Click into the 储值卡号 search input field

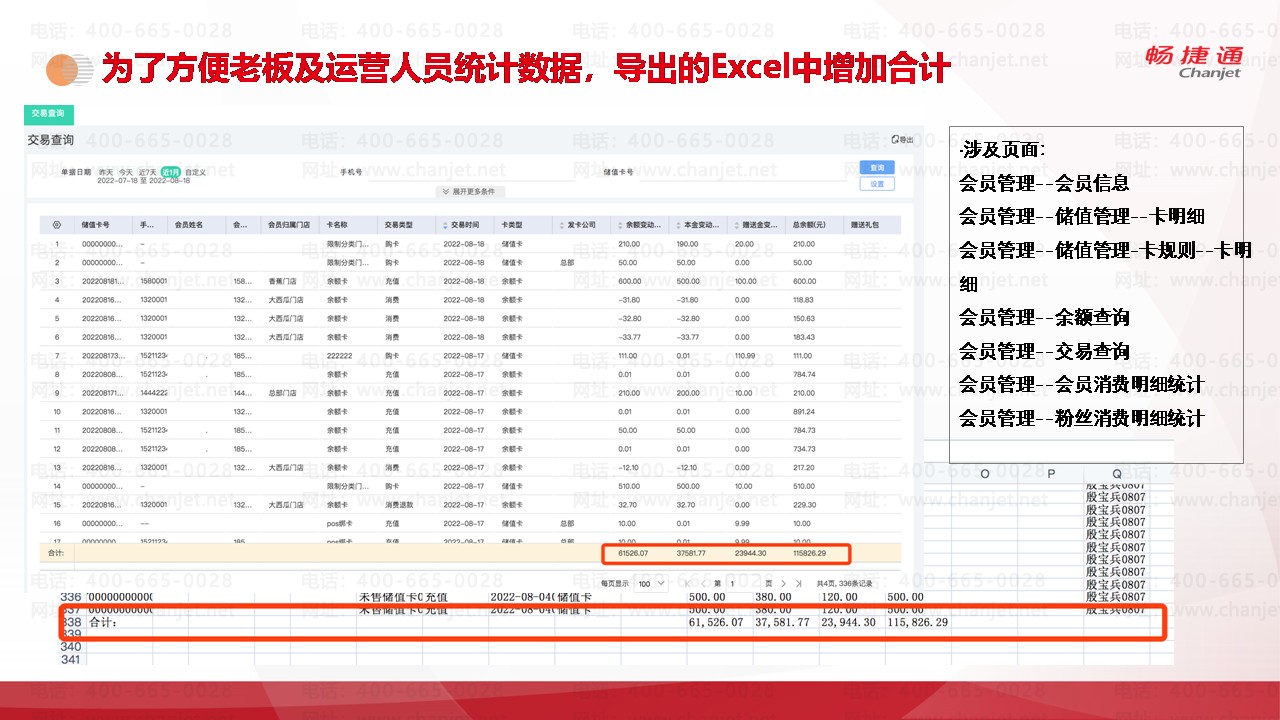click(745, 172)
